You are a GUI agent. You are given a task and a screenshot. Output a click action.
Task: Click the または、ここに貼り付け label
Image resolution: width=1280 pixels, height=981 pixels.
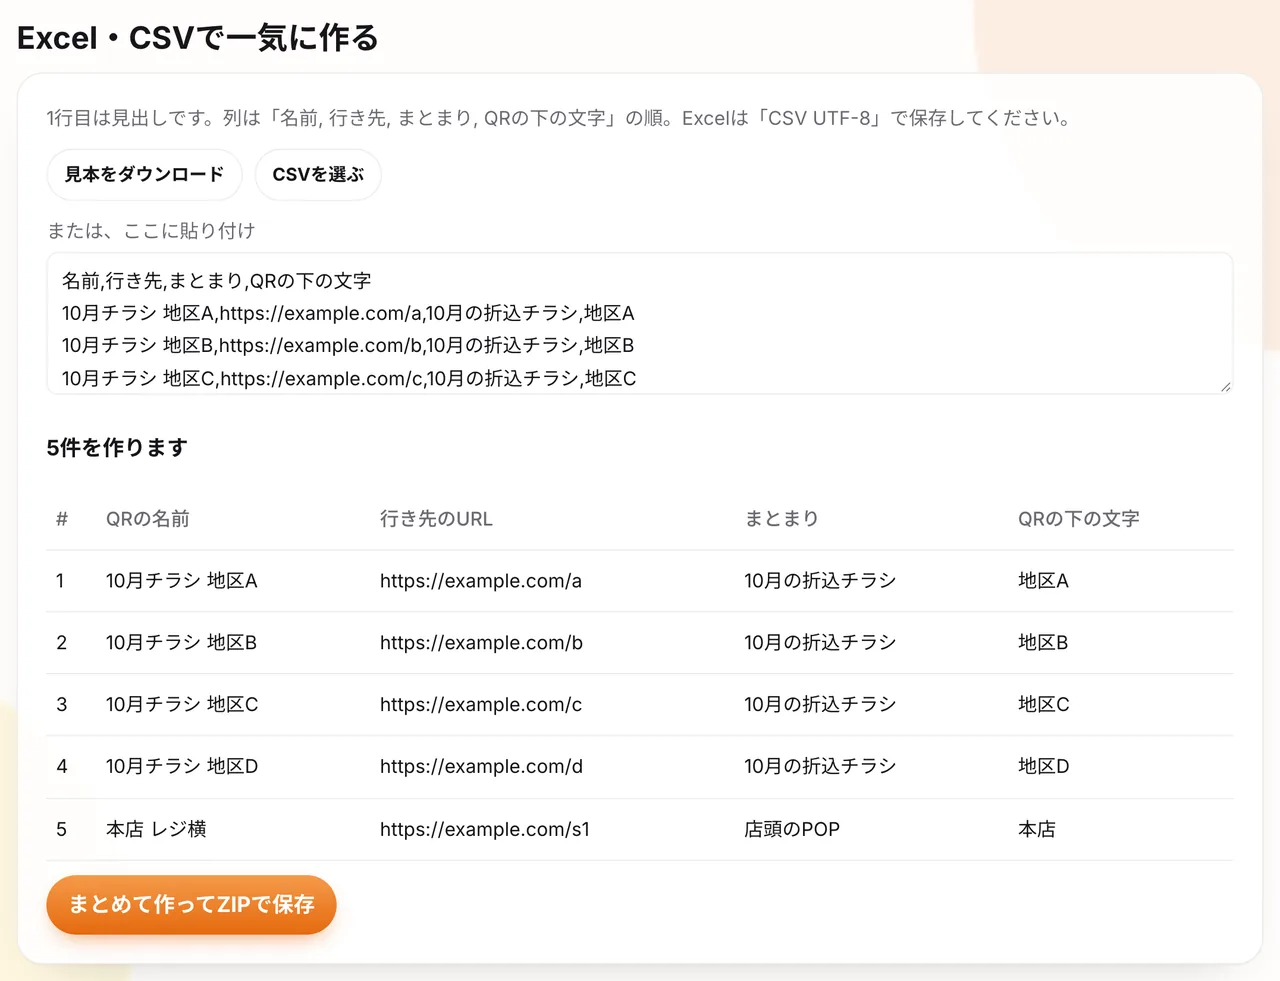point(151,231)
